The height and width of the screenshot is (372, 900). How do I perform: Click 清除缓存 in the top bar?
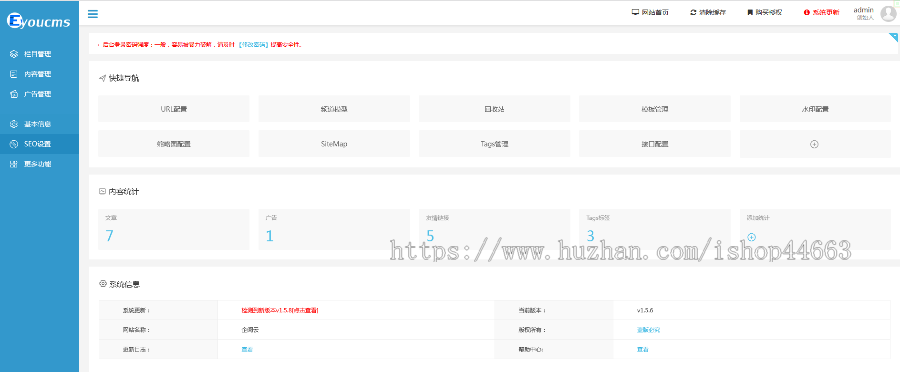712,12
